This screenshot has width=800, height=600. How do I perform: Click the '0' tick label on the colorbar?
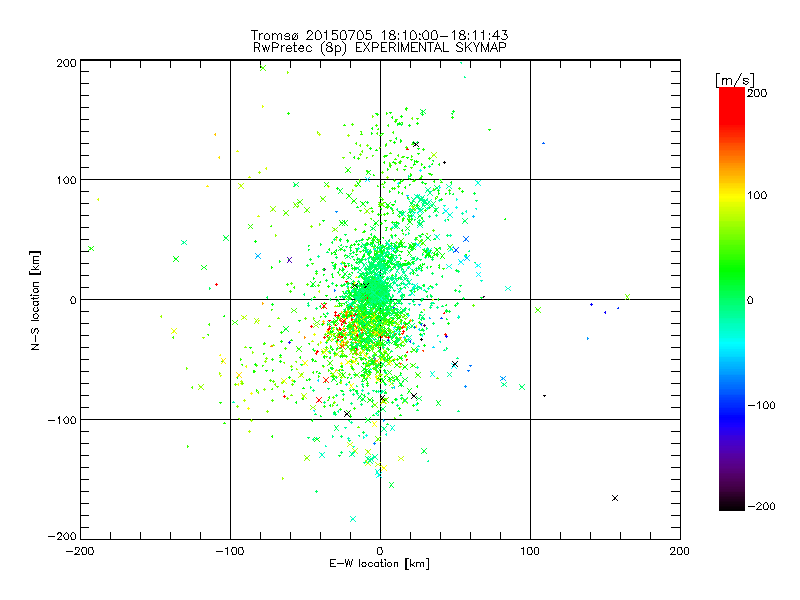coord(750,301)
